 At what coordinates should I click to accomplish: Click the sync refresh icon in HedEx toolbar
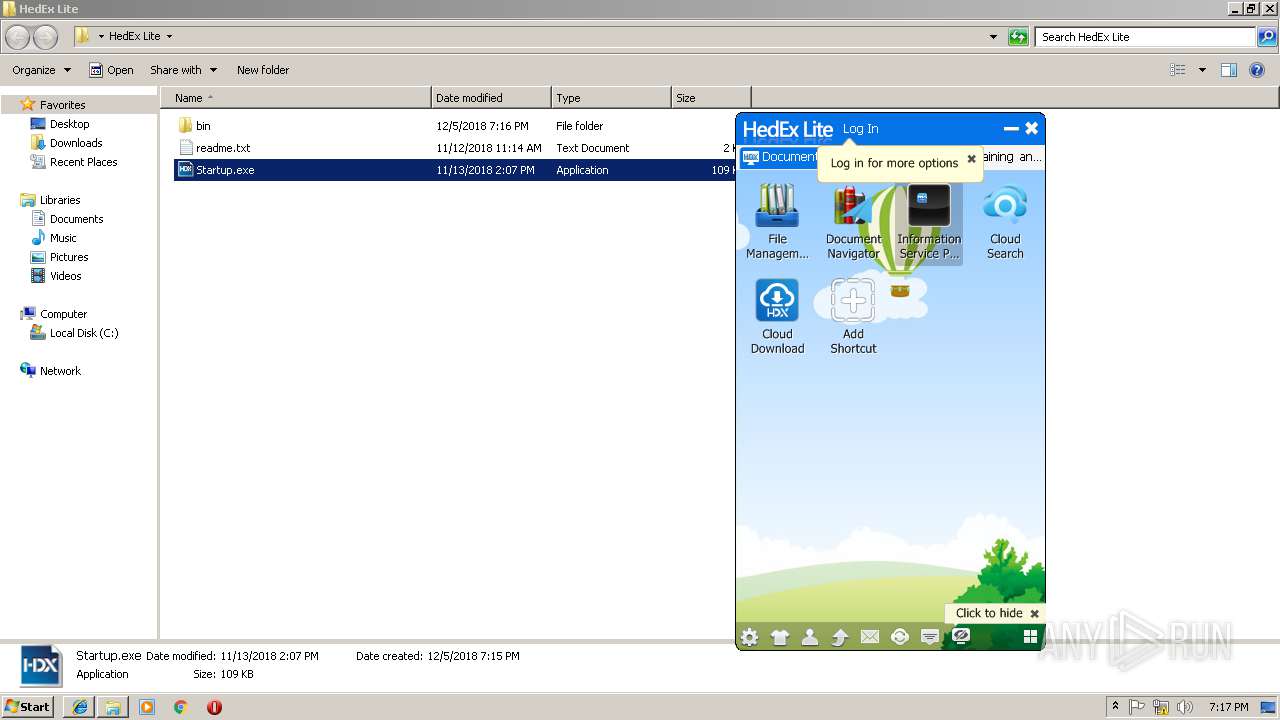point(900,637)
